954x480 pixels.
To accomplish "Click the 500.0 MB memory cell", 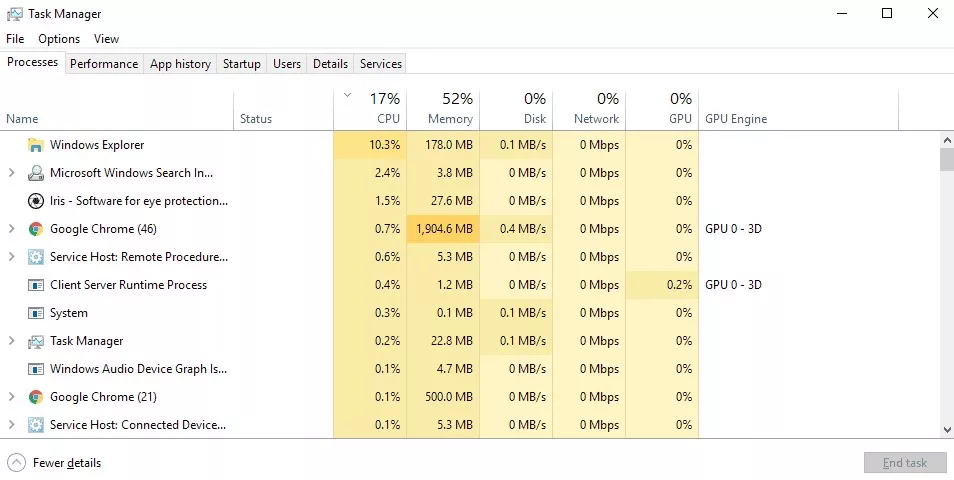I will (x=443, y=397).
